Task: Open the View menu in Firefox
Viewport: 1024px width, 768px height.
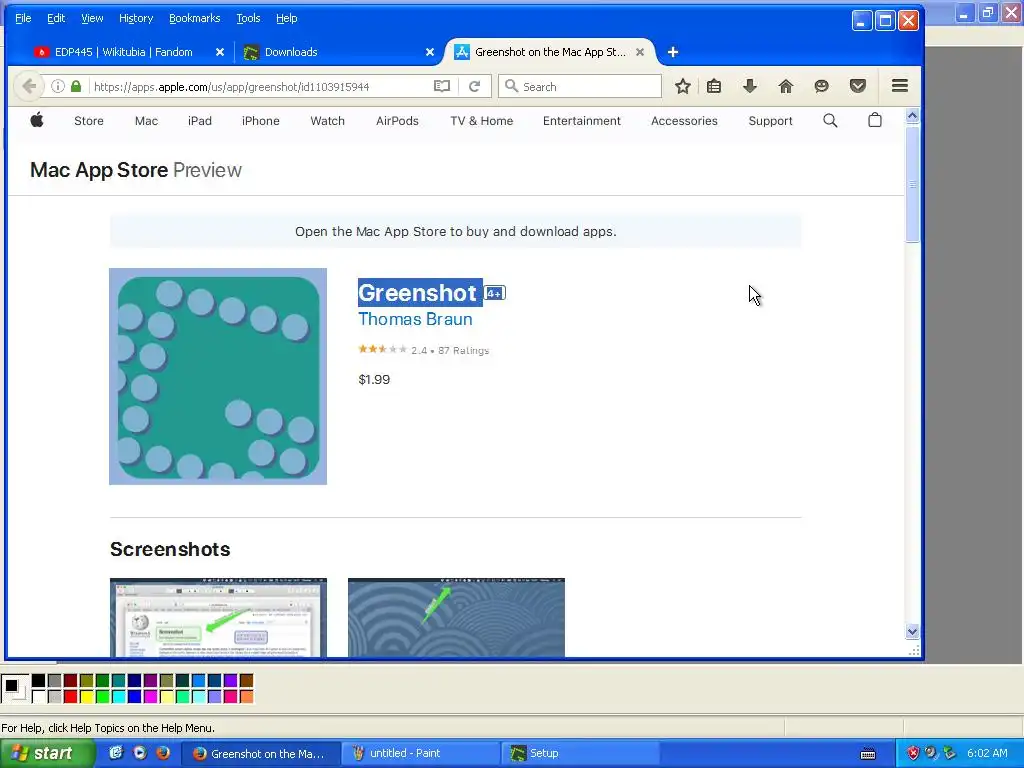Action: [92, 18]
